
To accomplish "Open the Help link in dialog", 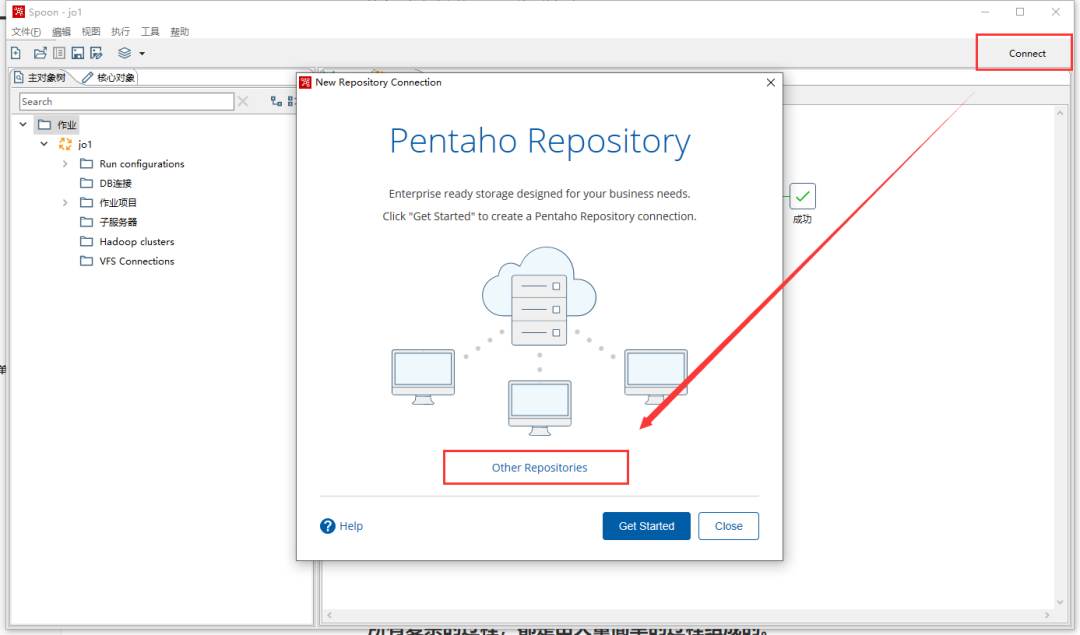I will pyautogui.click(x=351, y=526).
